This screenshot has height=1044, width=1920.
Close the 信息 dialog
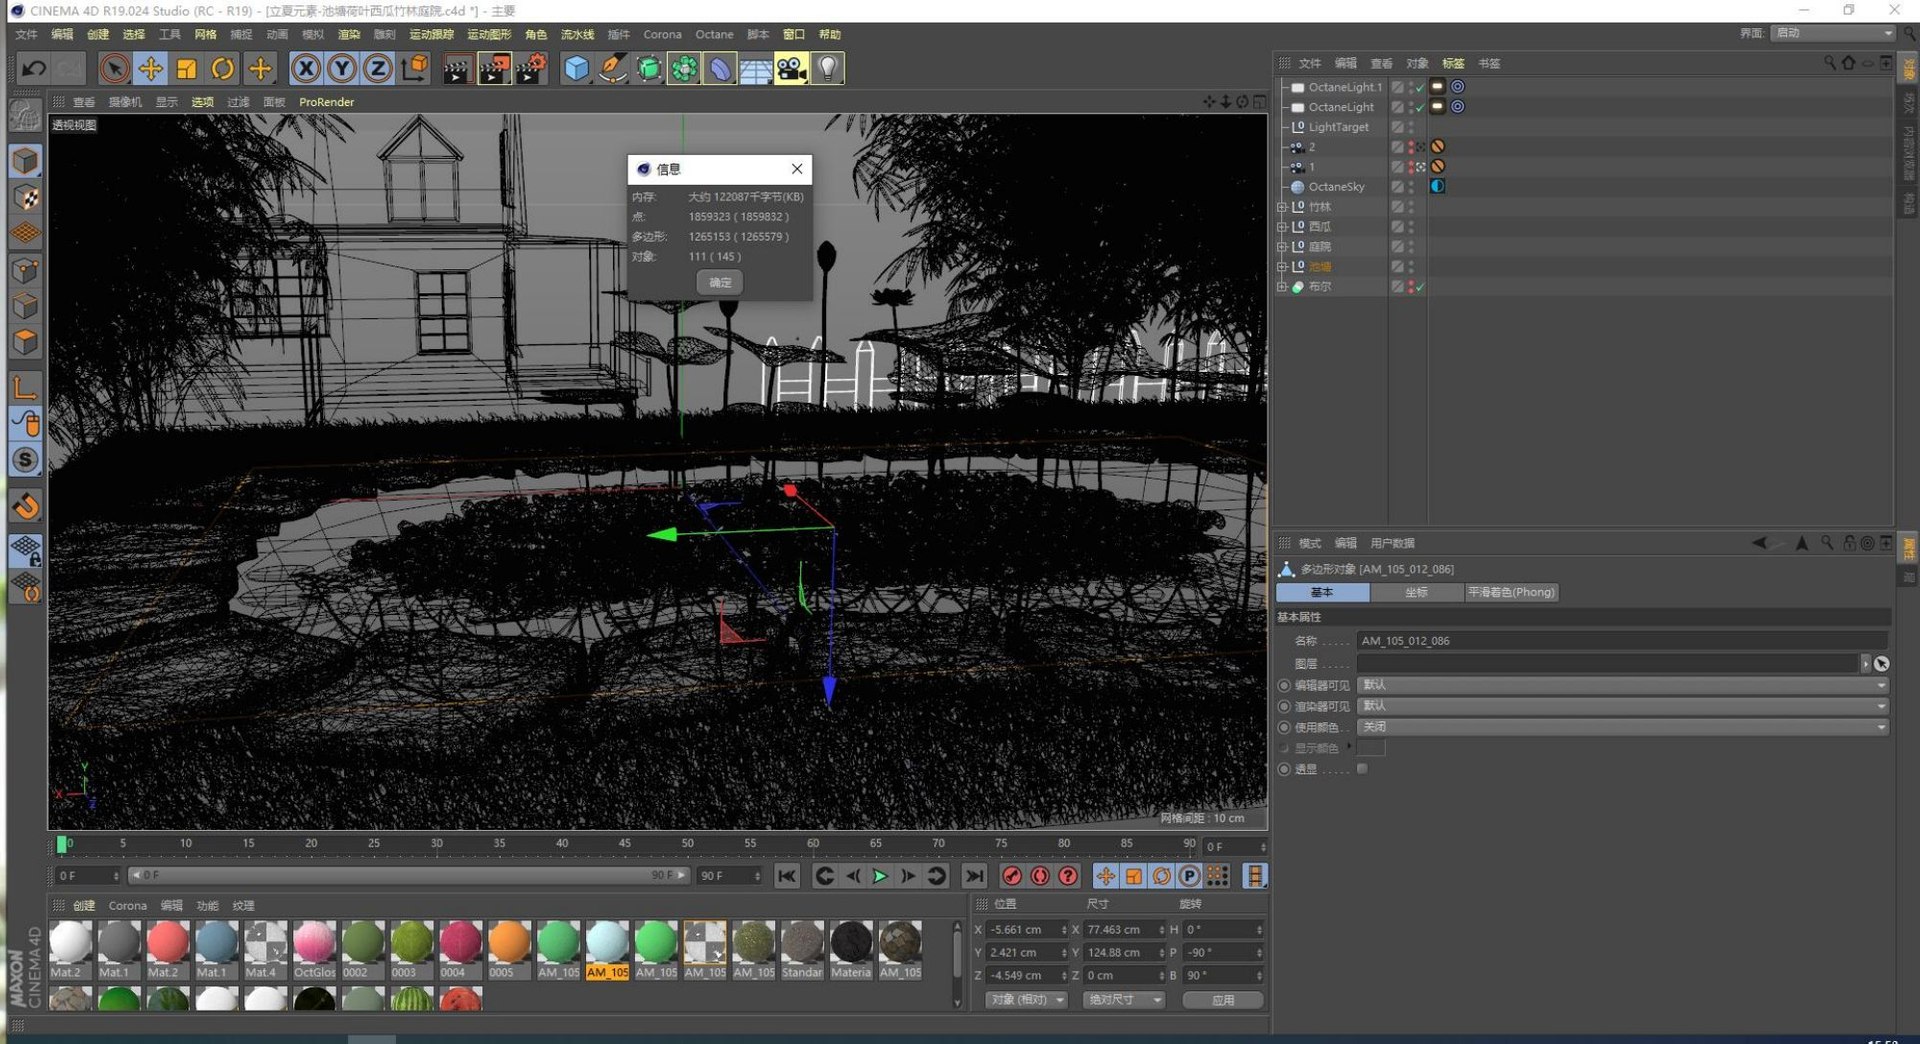[x=797, y=169]
